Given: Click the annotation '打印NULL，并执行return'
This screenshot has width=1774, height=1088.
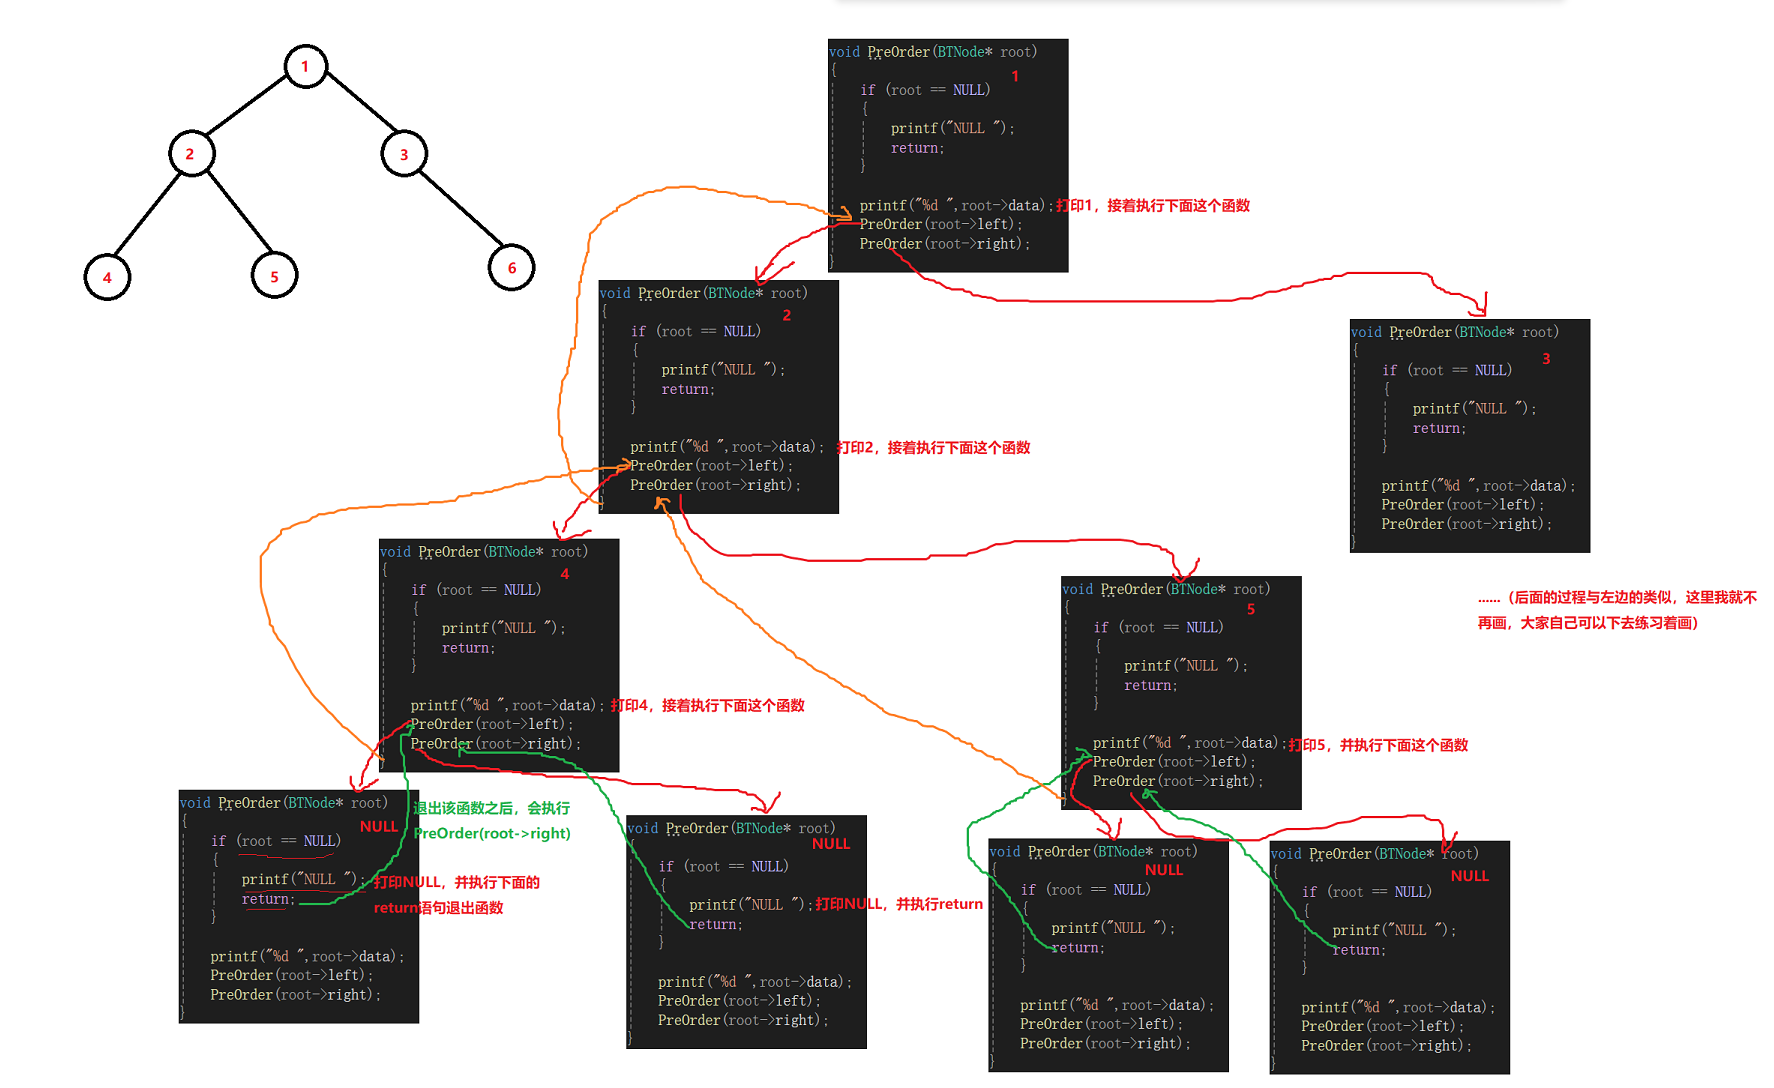Looking at the screenshot, I should click(899, 904).
